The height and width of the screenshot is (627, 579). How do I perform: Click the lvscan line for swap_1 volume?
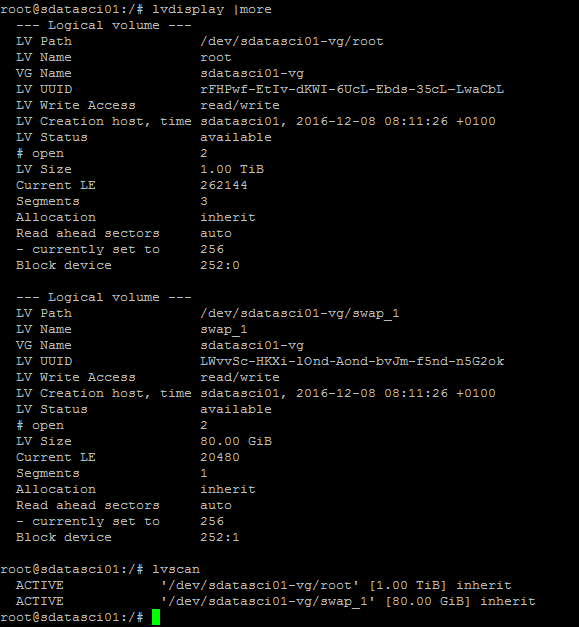(x=276, y=601)
